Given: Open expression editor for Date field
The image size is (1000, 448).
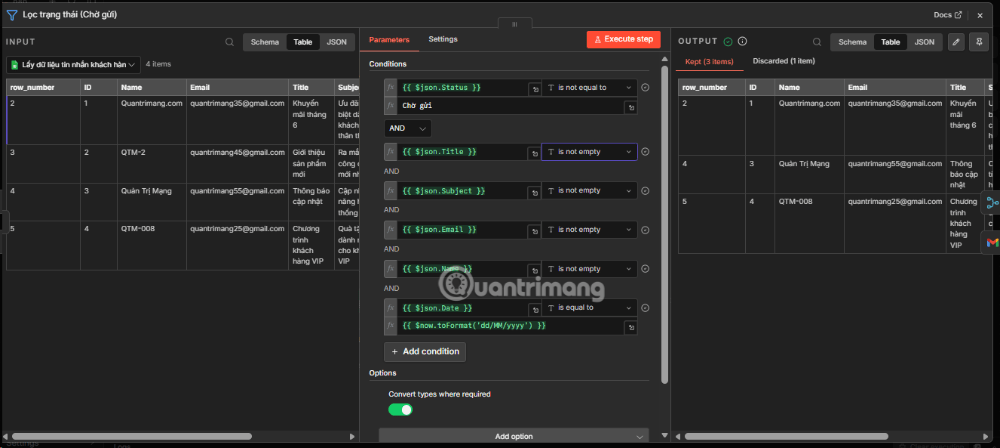Looking at the screenshot, I should click(x=534, y=310).
